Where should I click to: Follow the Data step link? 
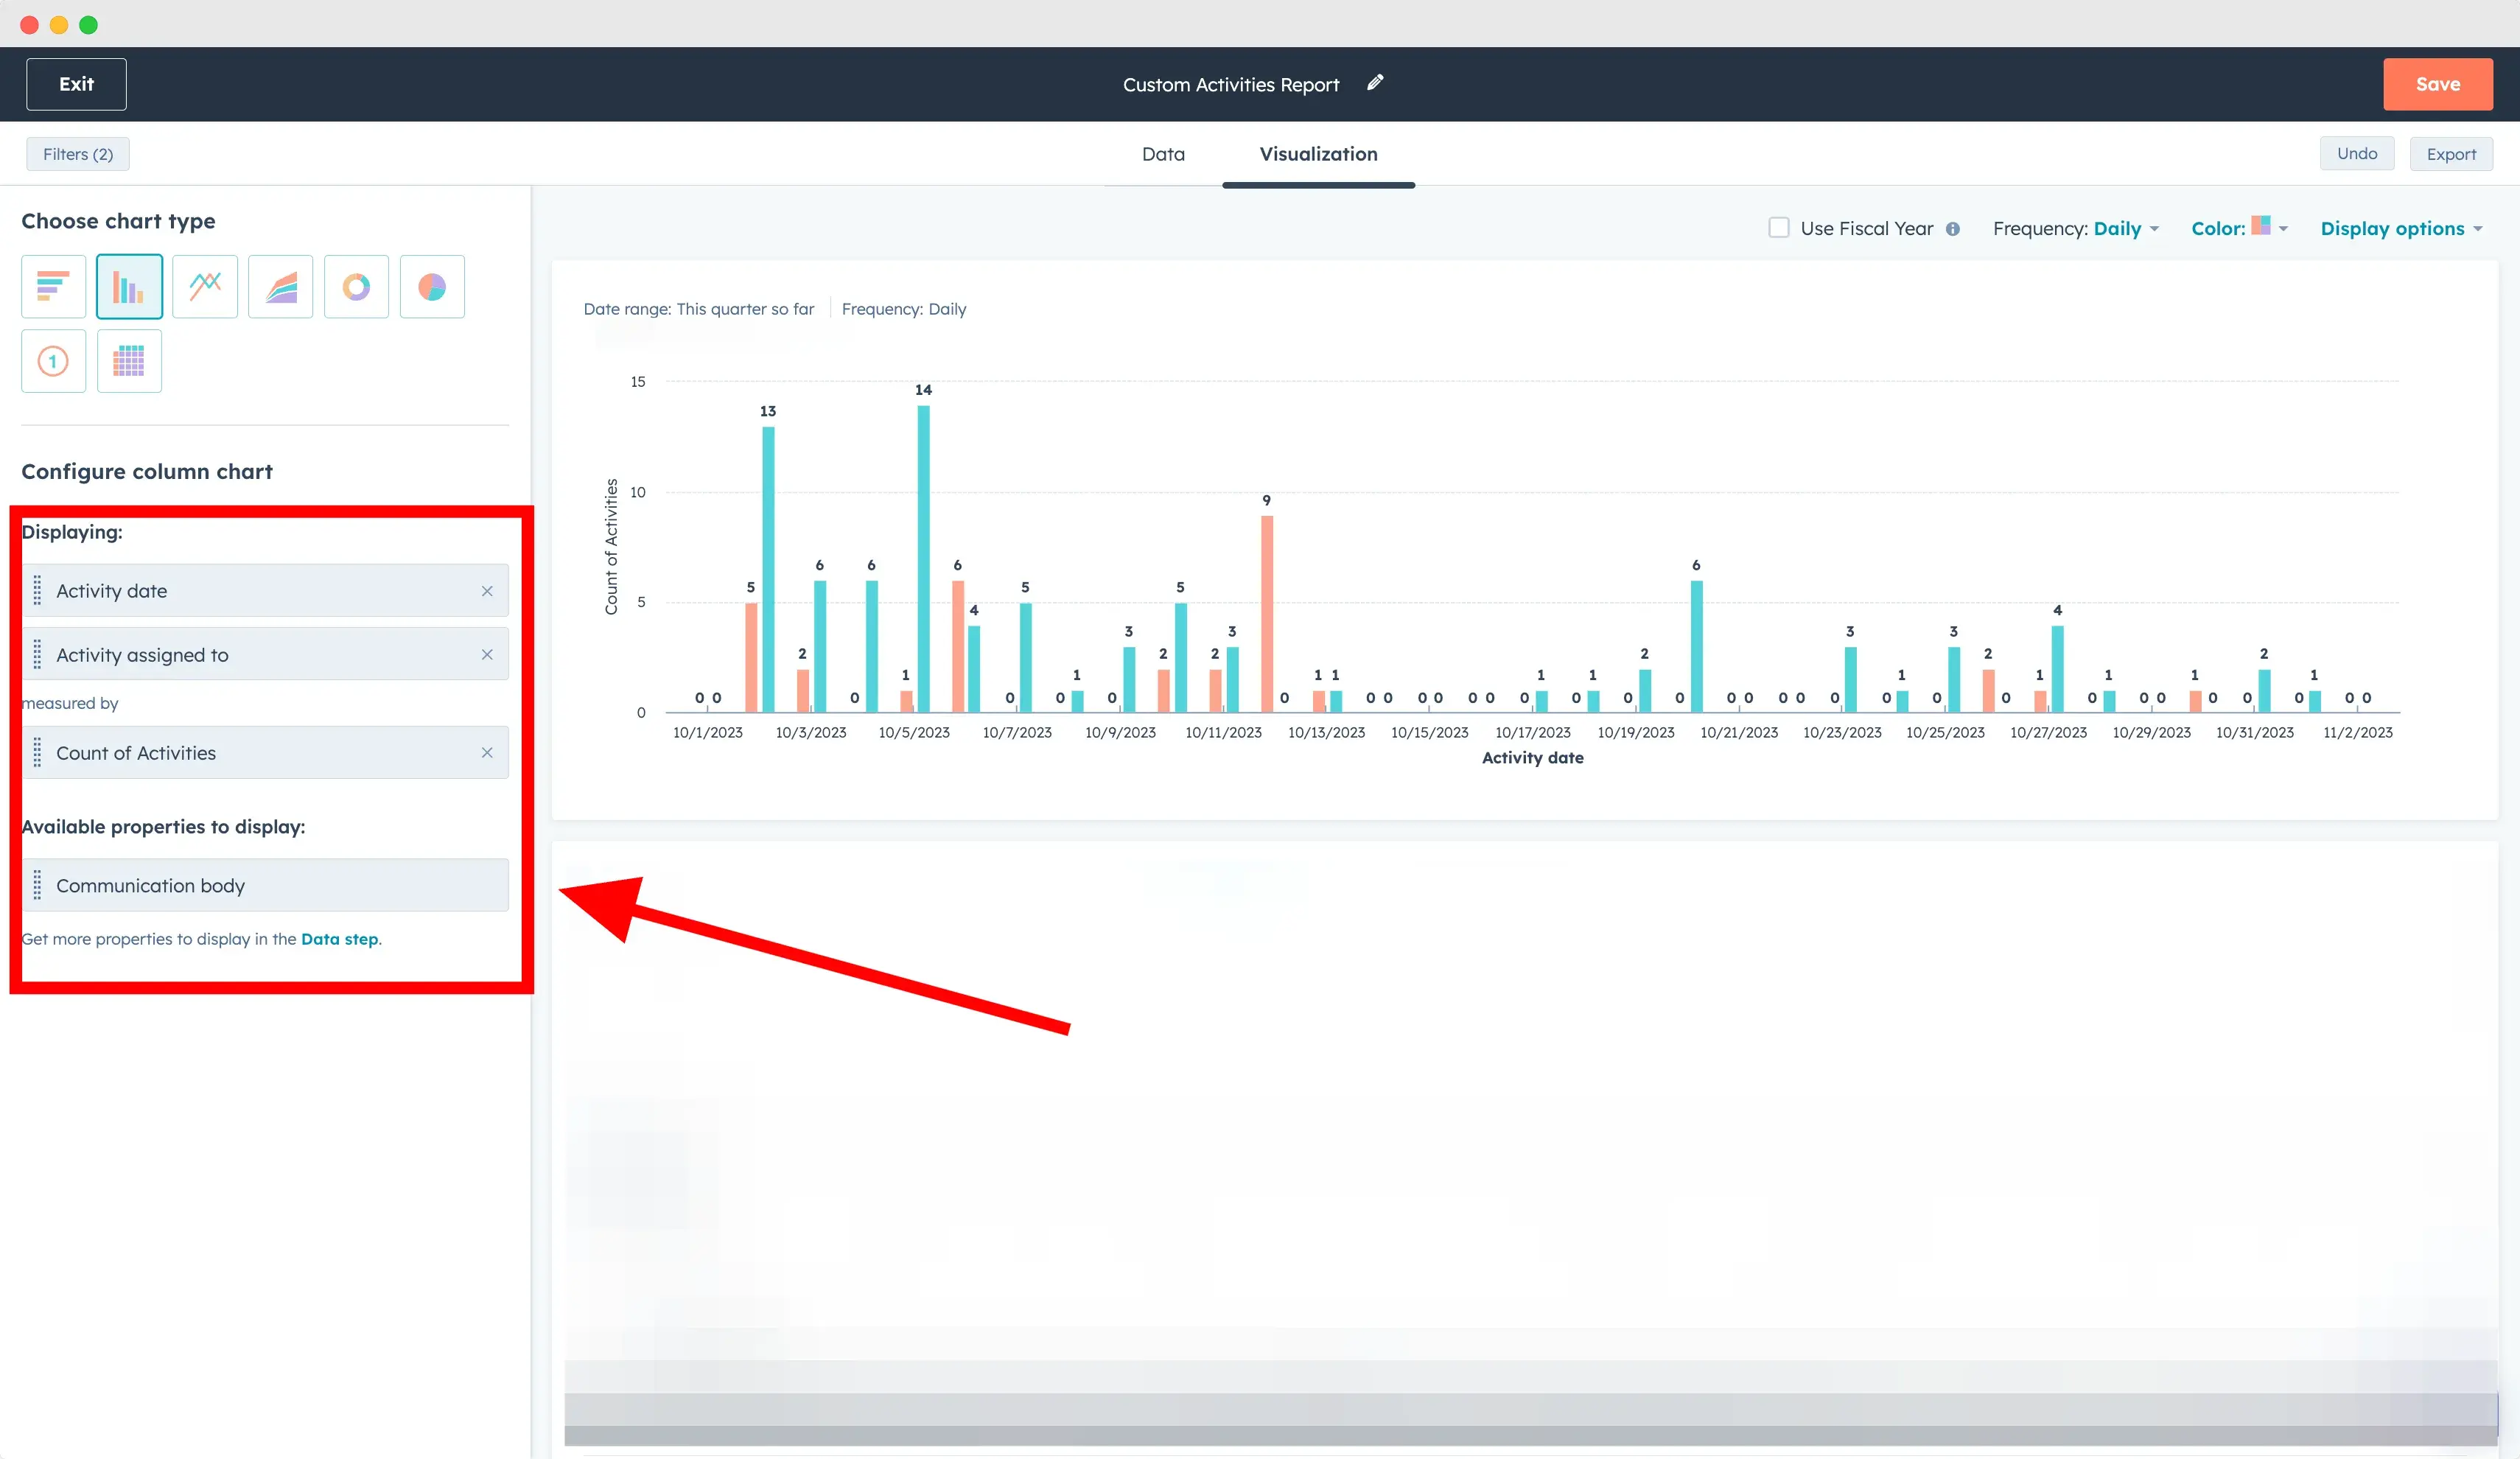pos(339,939)
